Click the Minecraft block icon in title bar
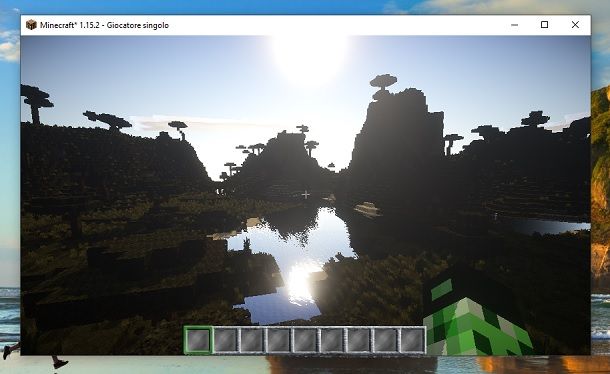Viewport: 610px width, 374px height. coord(31,25)
